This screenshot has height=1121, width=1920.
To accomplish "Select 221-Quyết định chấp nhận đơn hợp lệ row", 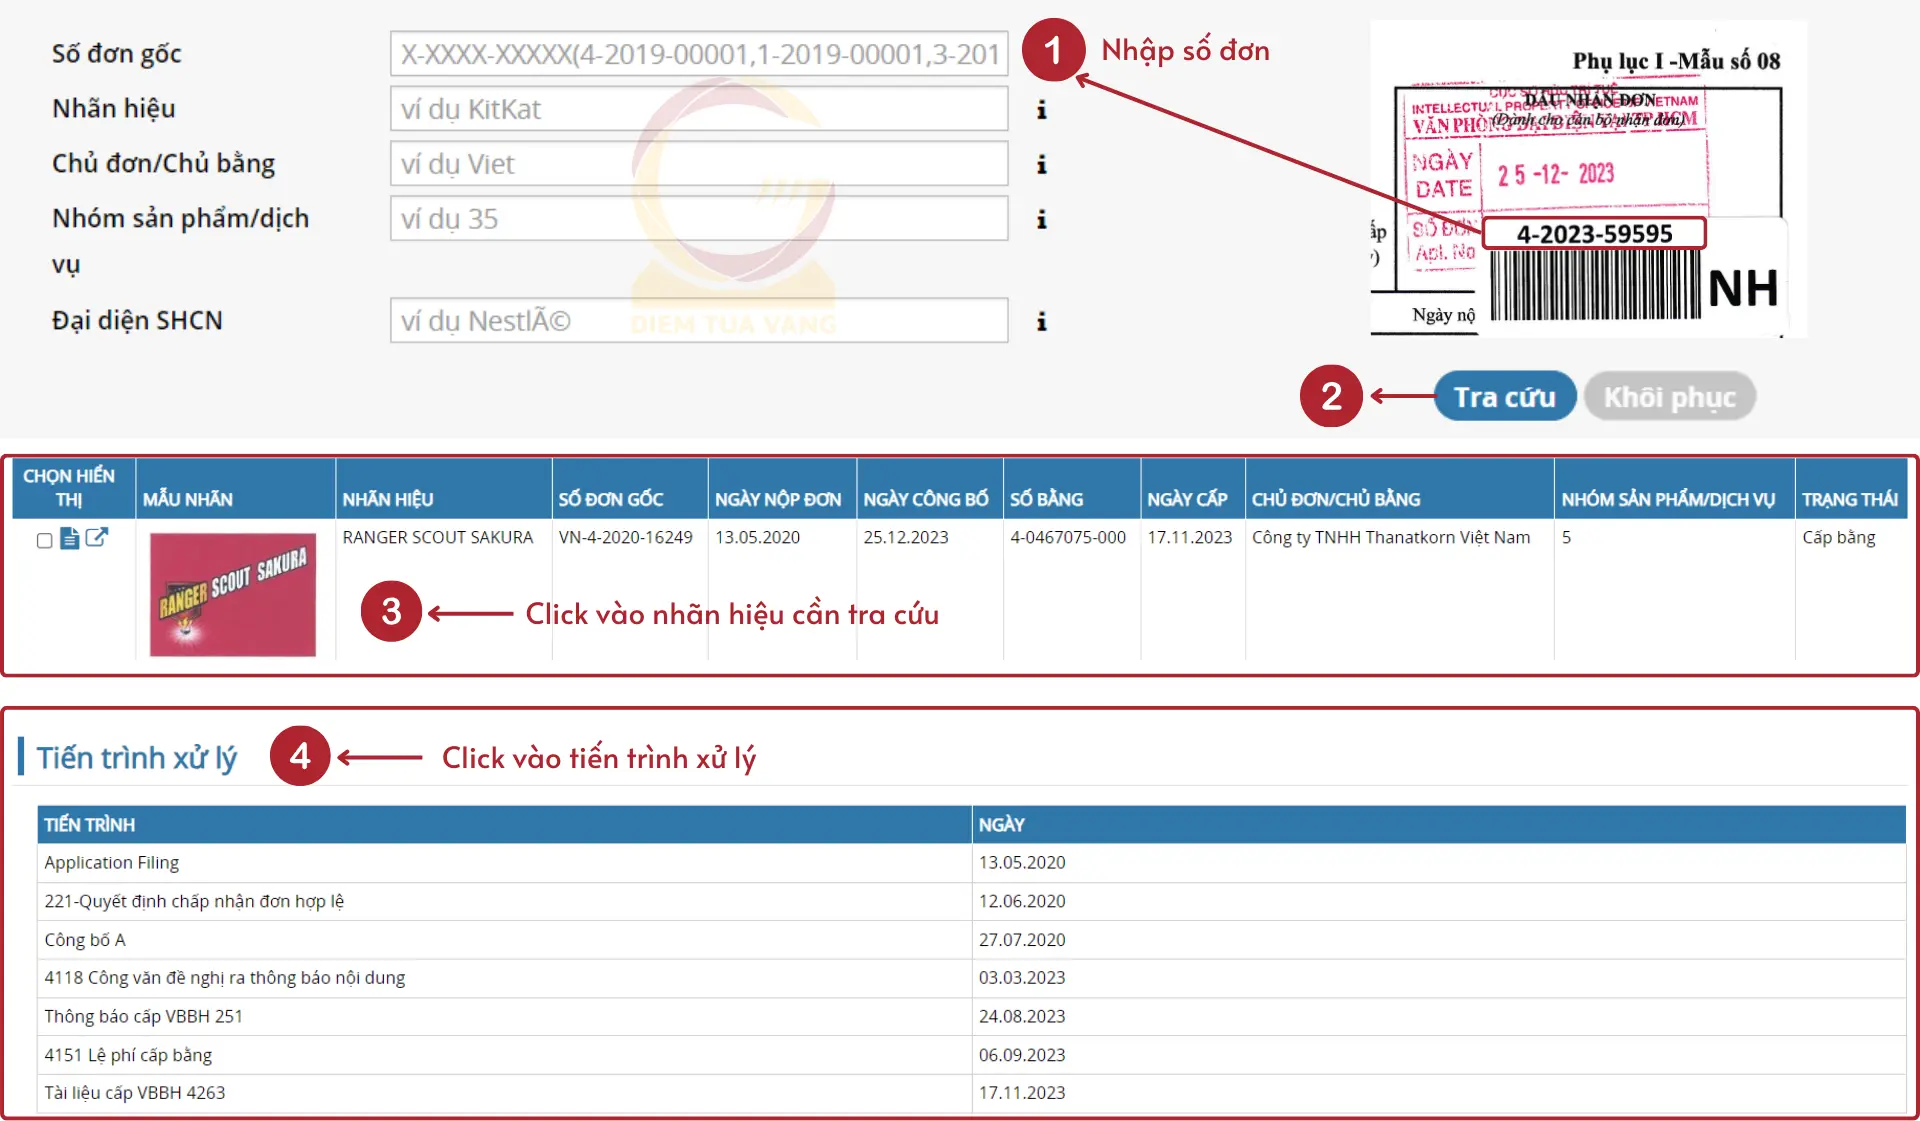I will coord(971,901).
